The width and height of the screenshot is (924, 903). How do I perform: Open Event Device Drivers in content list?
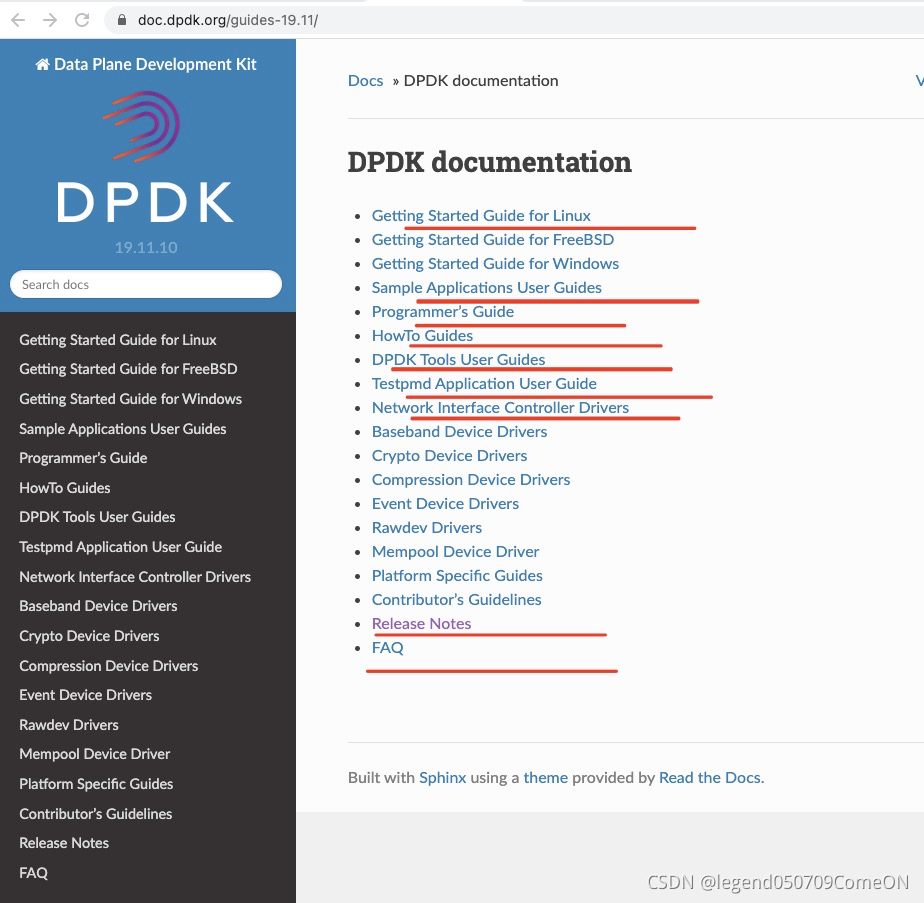445,504
